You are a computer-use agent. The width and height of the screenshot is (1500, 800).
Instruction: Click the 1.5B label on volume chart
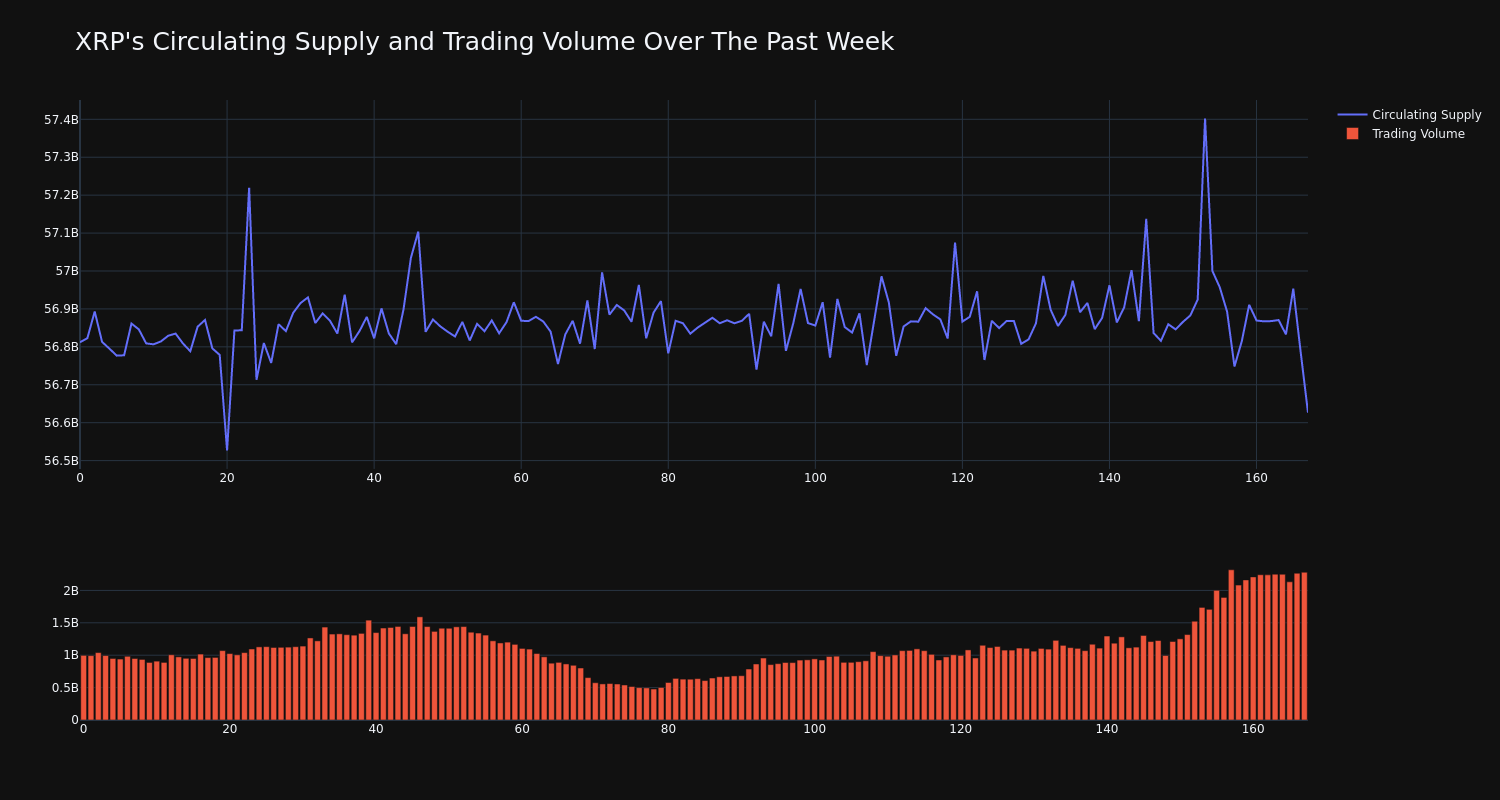(63, 623)
